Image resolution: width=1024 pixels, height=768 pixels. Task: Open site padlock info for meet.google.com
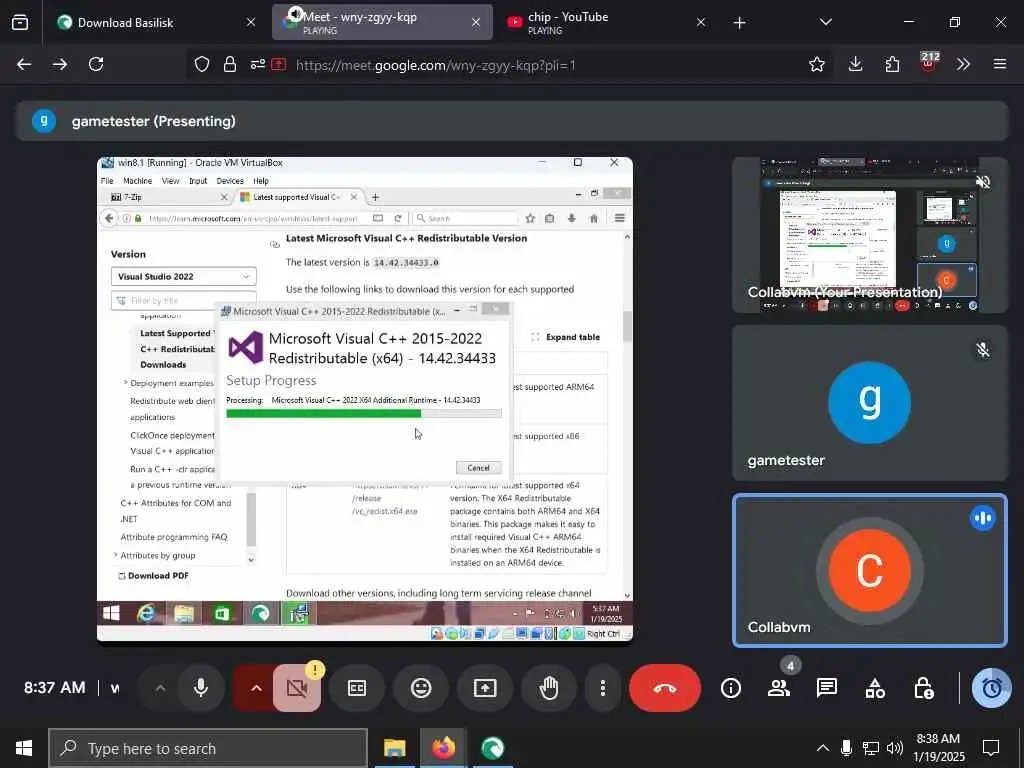230,64
